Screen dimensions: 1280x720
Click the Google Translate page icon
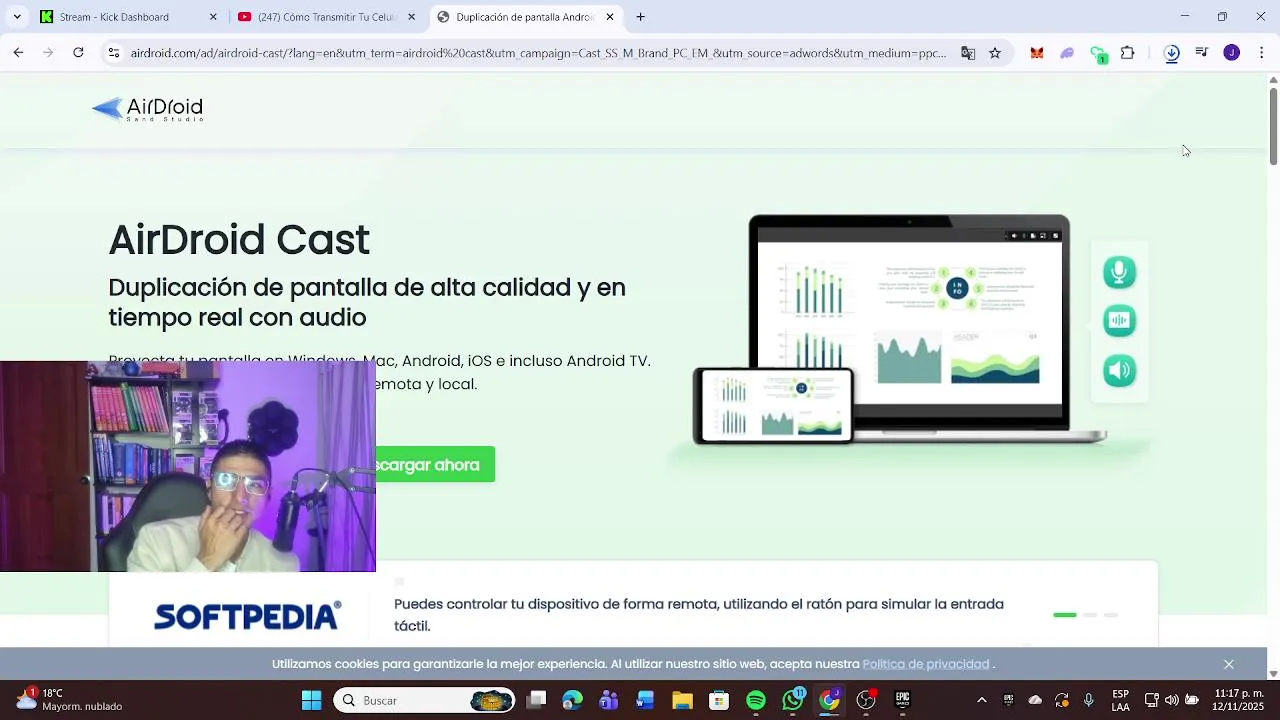pyautogui.click(x=968, y=53)
